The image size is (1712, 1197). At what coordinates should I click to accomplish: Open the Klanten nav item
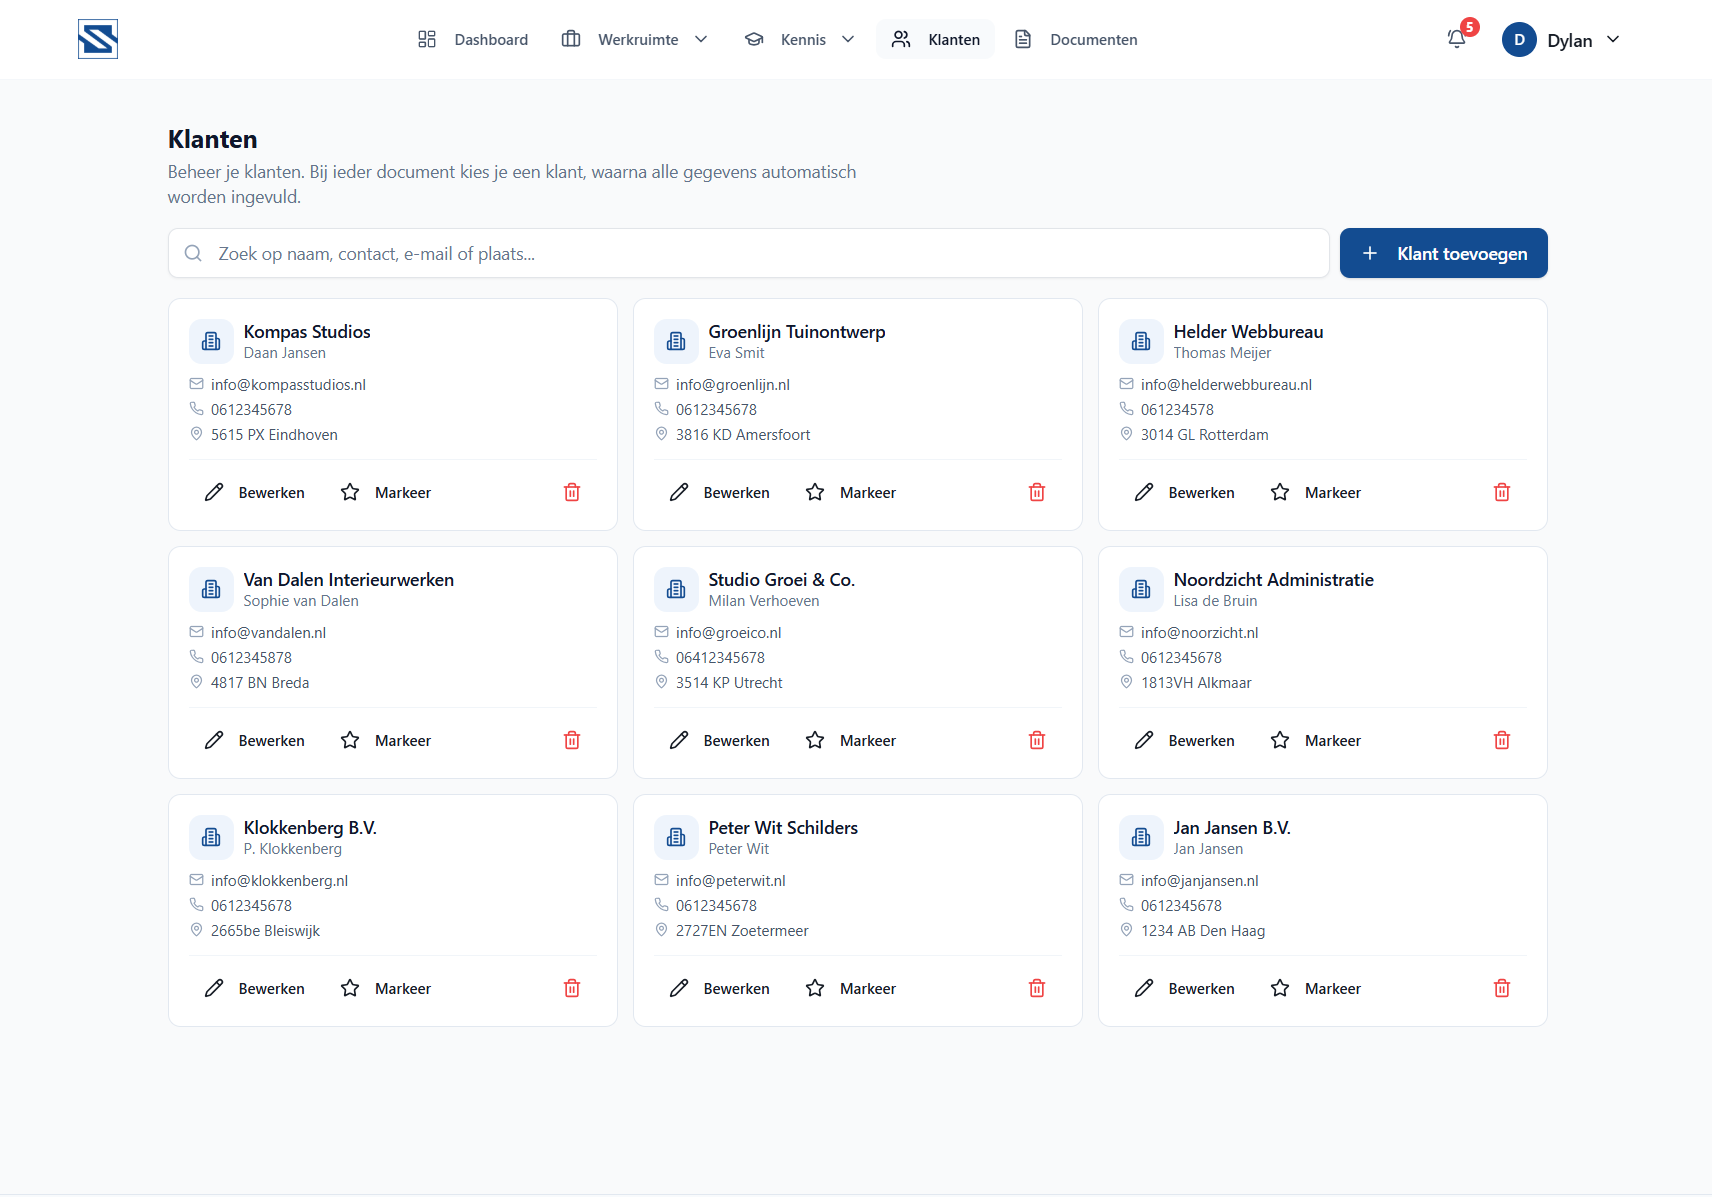(936, 39)
